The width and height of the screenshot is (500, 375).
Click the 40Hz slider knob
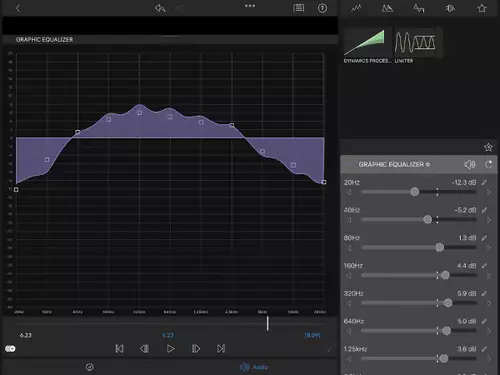pos(427,219)
